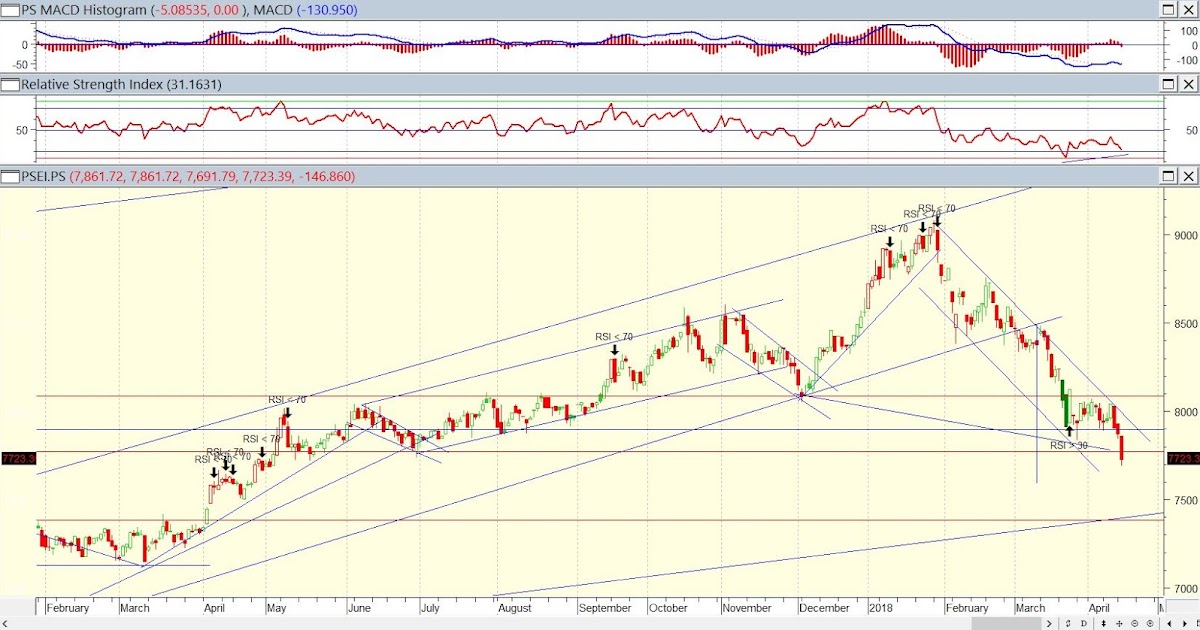Image resolution: width=1200 pixels, height=630 pixels.
Task: Step the chart backward with left arrow icon
Action: [x=1170, y=623]
